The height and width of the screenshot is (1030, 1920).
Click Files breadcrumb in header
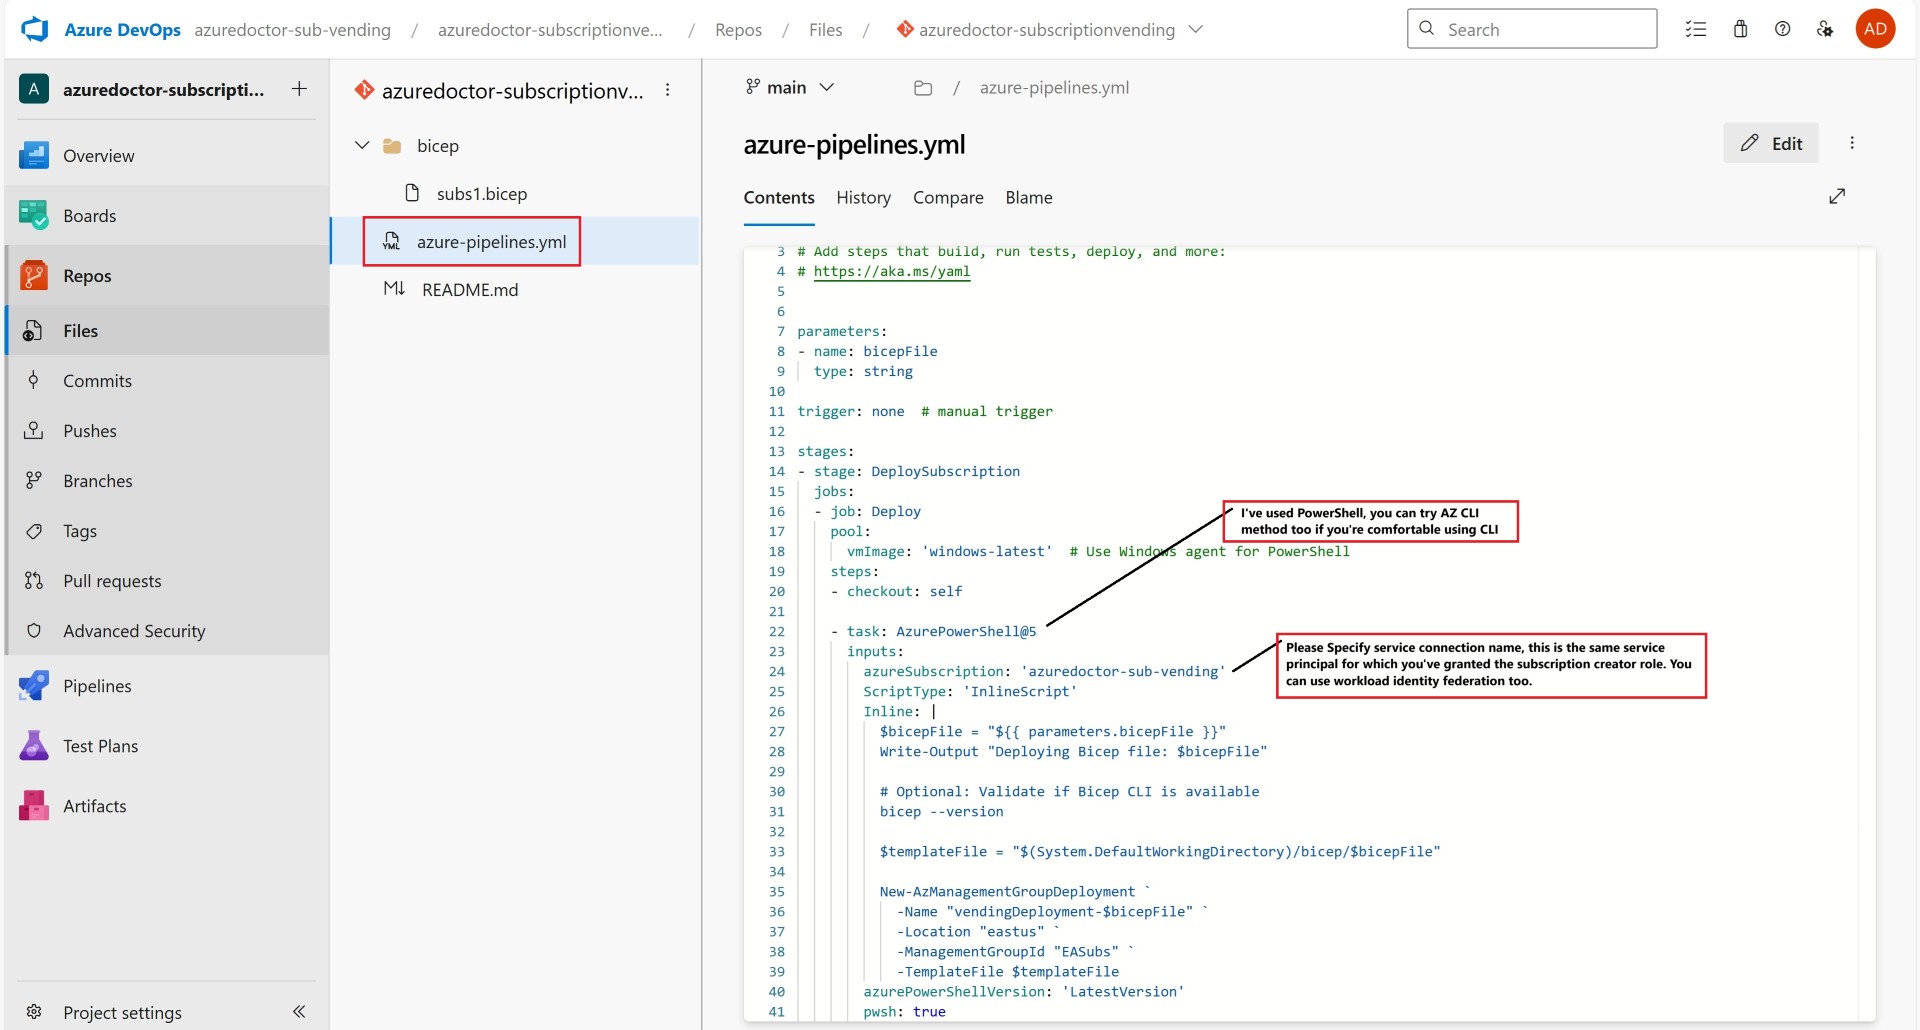pyautogui.click(x=826, y=30)
